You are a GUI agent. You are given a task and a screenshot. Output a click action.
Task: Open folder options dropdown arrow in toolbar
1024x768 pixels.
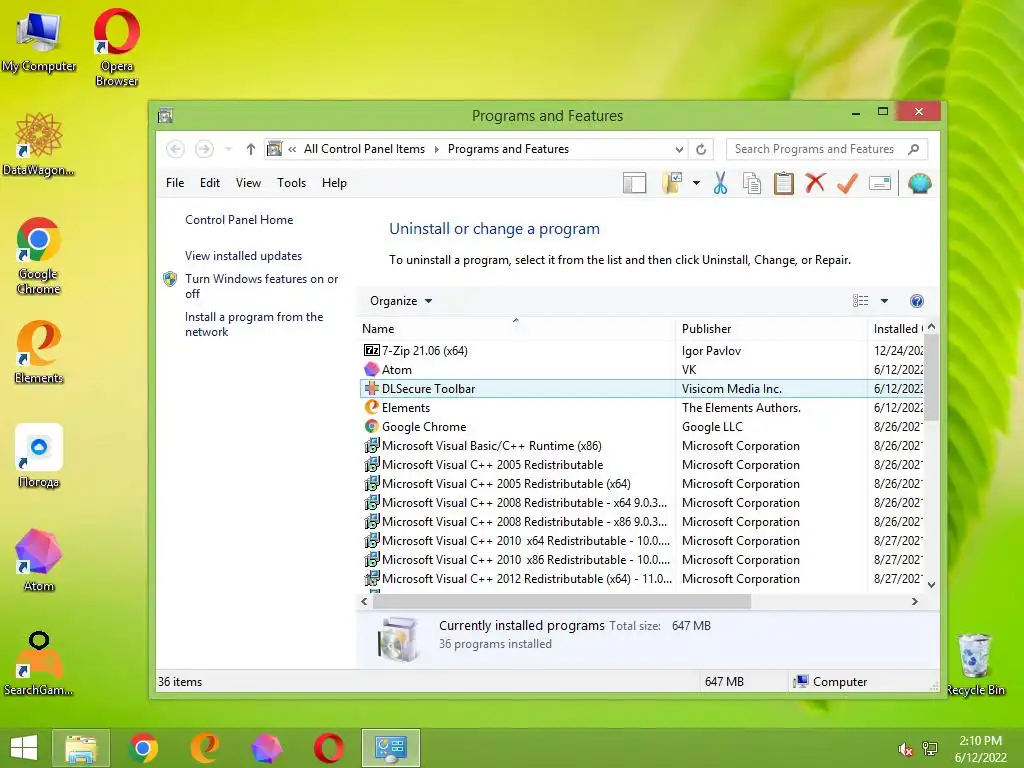point(696,184)
